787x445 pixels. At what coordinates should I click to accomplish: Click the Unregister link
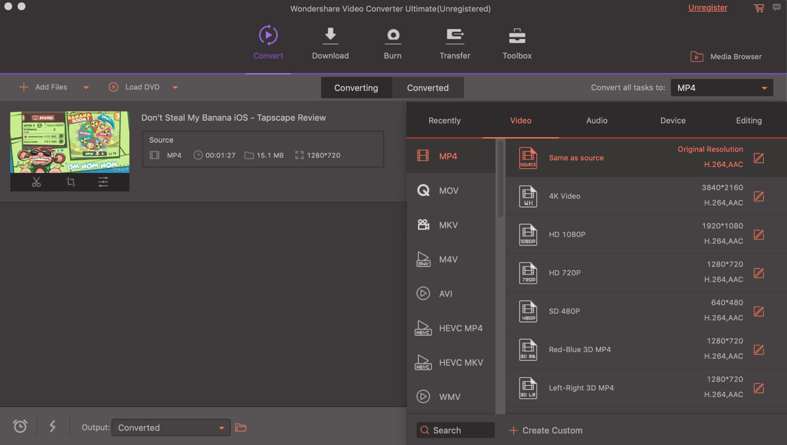[x=707, y=8]
